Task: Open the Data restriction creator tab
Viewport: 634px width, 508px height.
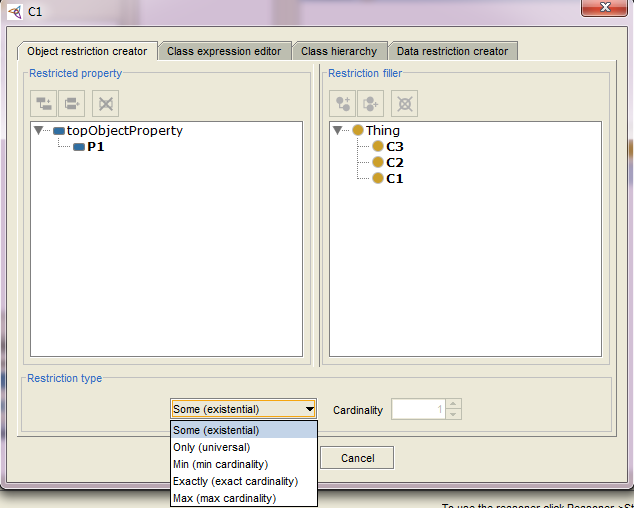Action: tap(452, 51)
